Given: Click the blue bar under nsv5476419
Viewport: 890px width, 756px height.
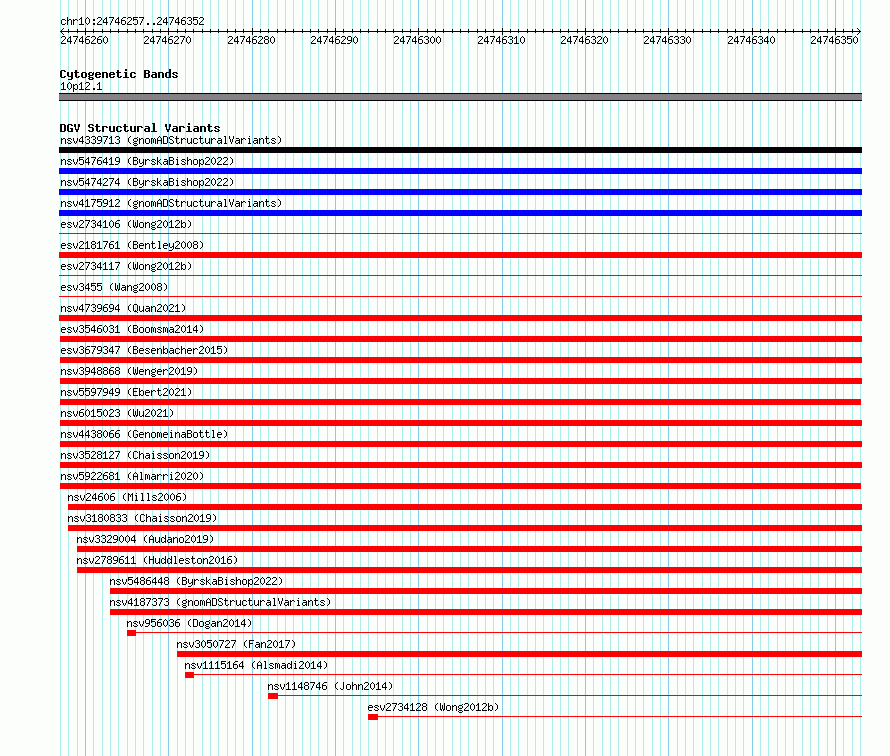Looking at the screenshot, I should pyautogui.click(x=460, y=171).
